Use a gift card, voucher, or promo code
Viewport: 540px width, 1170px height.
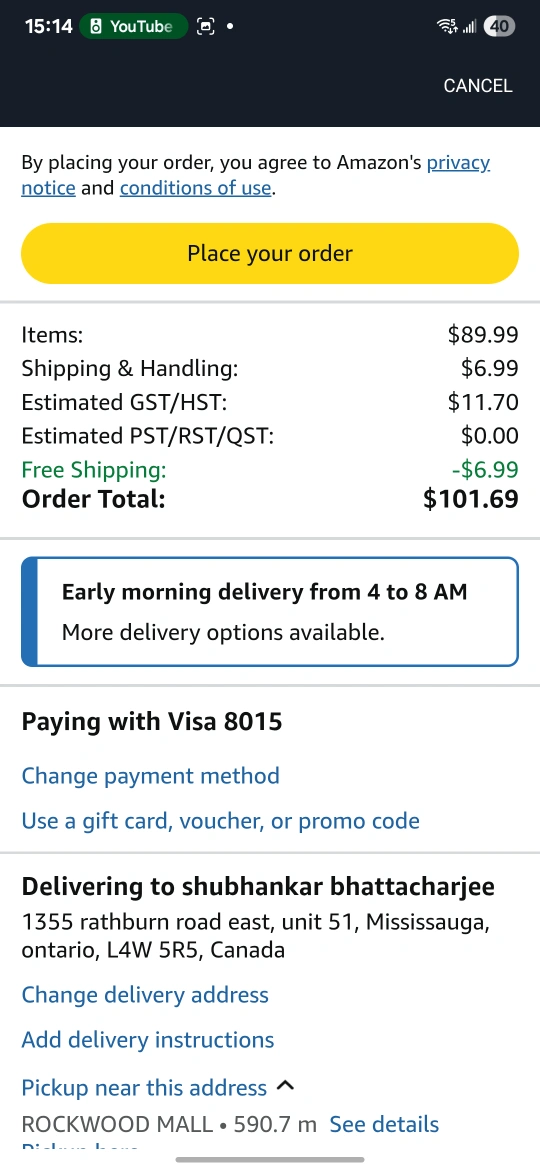tap(221, 822)
